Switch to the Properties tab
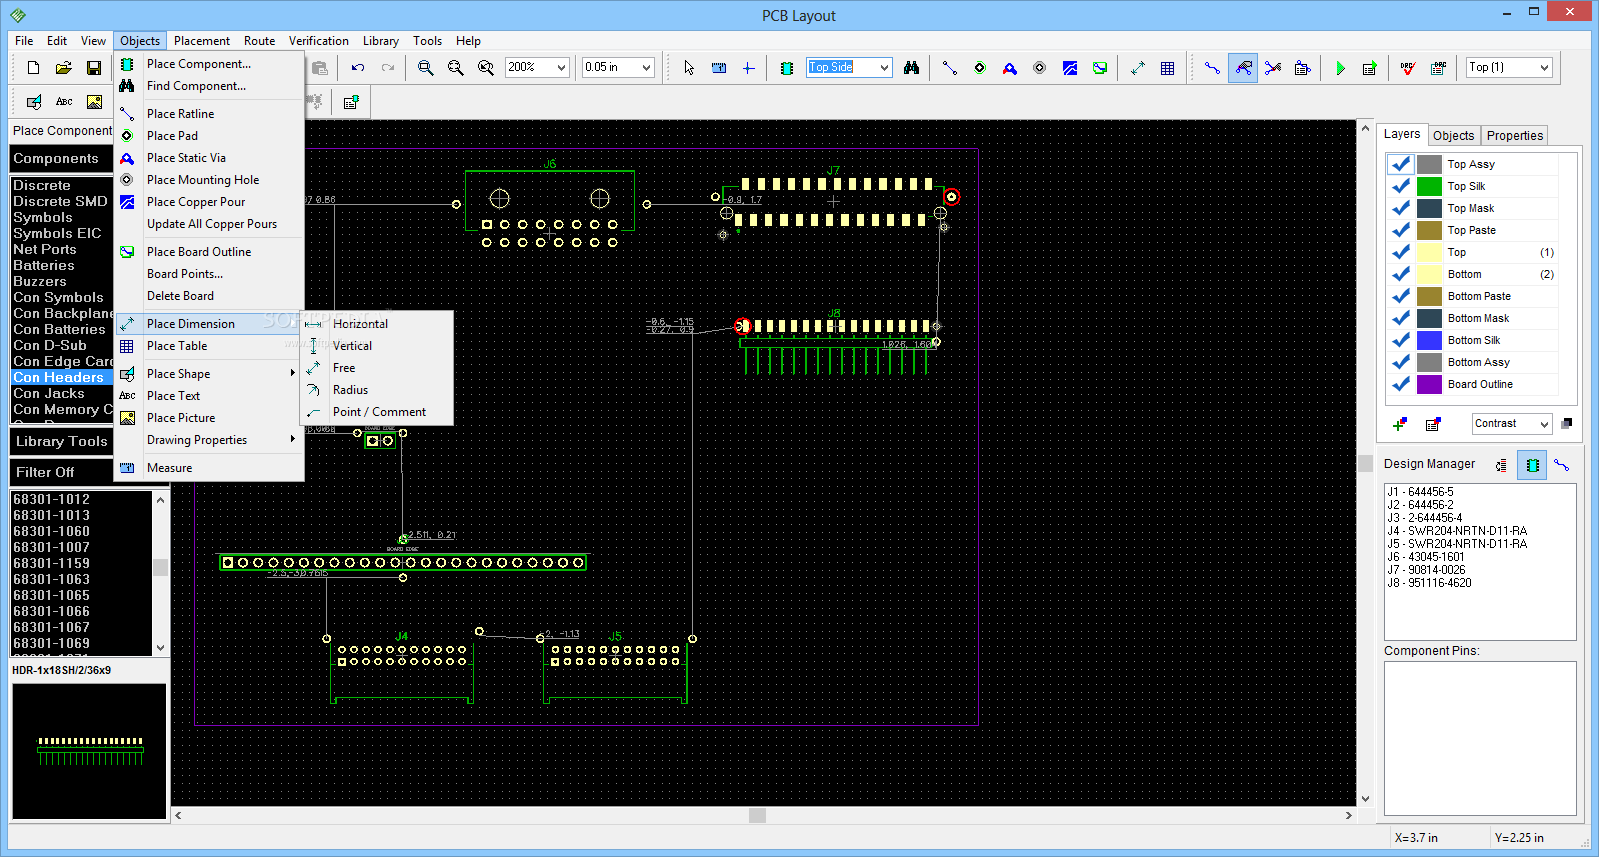The width and height of the screenshot is (1599, 857). tap(1514, 136)
